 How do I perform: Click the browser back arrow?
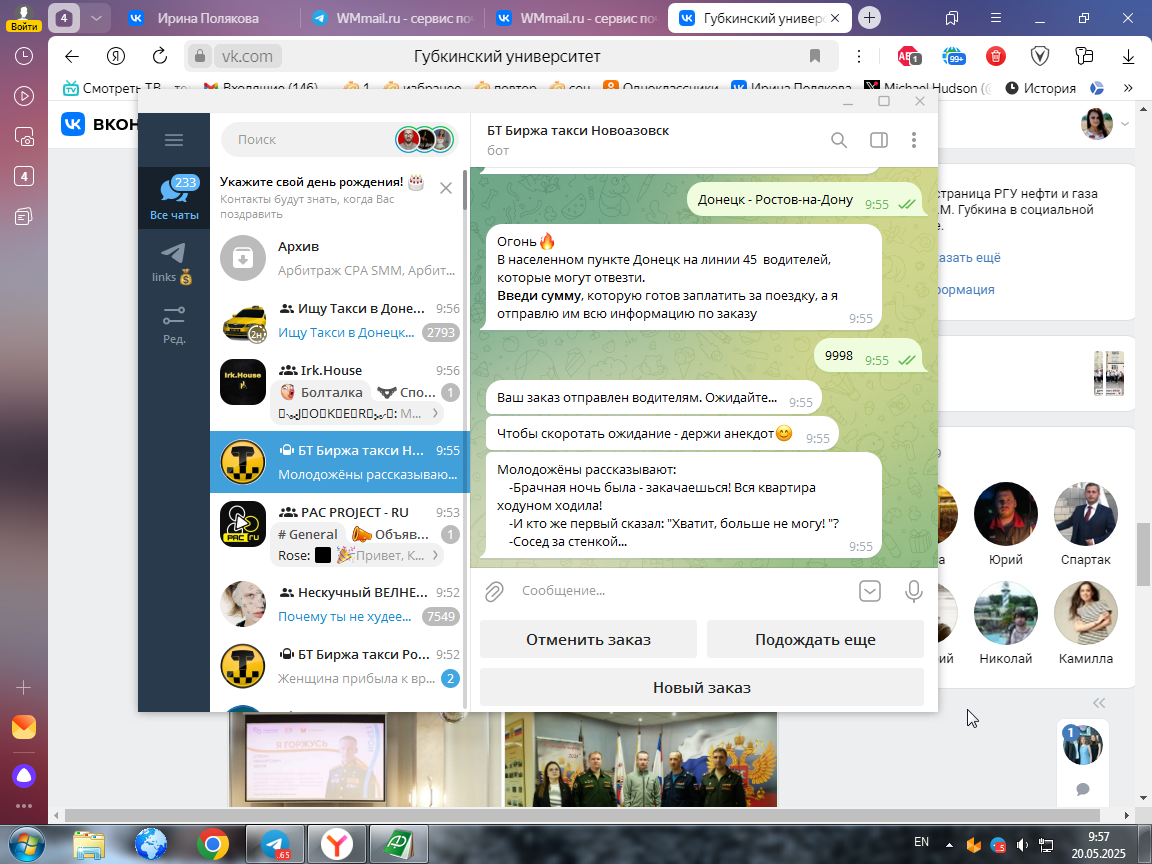(x=71, y=56)
